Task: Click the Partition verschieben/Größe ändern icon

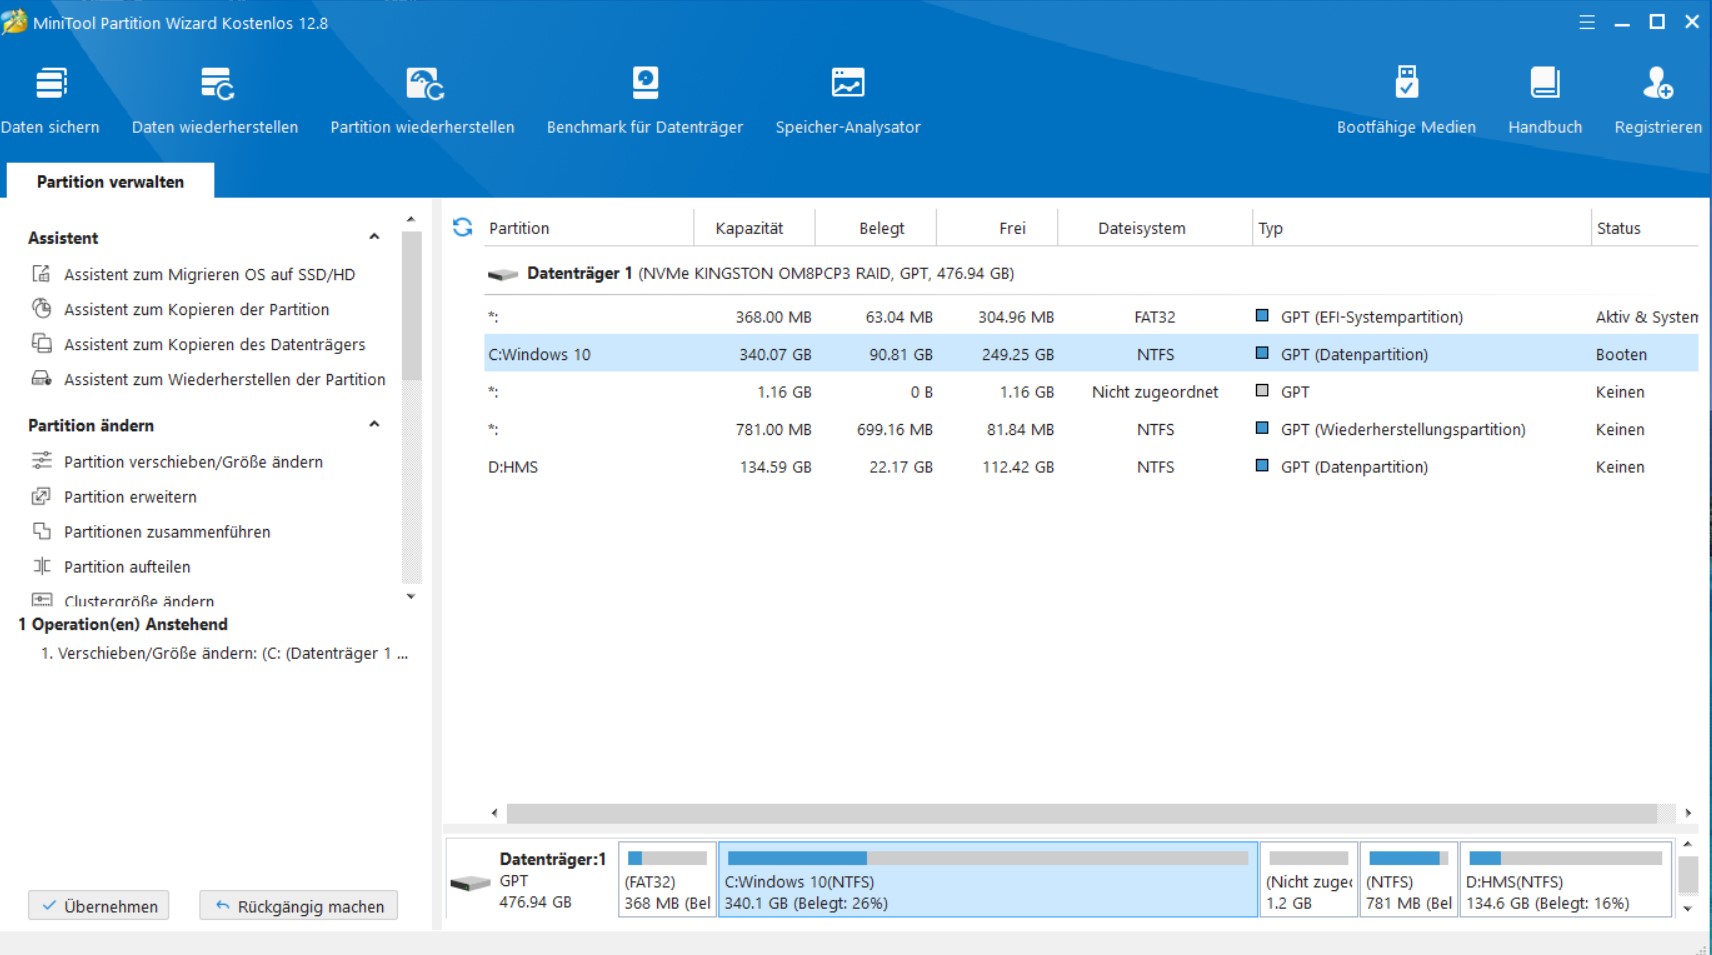Action: coord(41,461)
